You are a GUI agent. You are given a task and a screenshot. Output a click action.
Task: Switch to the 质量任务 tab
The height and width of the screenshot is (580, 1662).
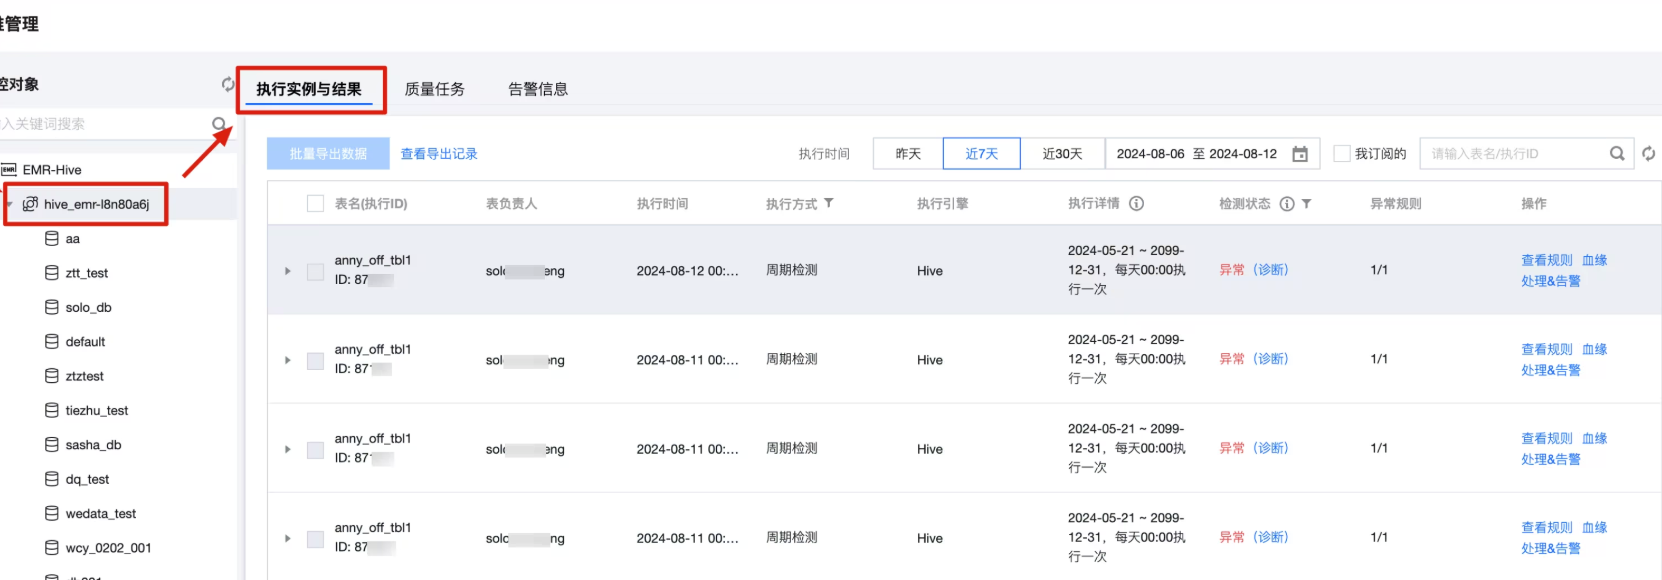pyautogui.click(x=434, y=89)
